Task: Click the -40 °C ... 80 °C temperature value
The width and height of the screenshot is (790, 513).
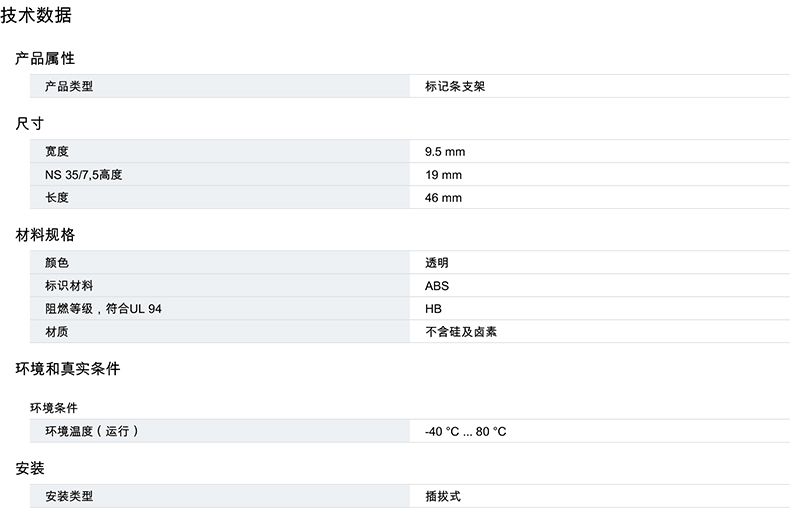Action: point(466,432)
